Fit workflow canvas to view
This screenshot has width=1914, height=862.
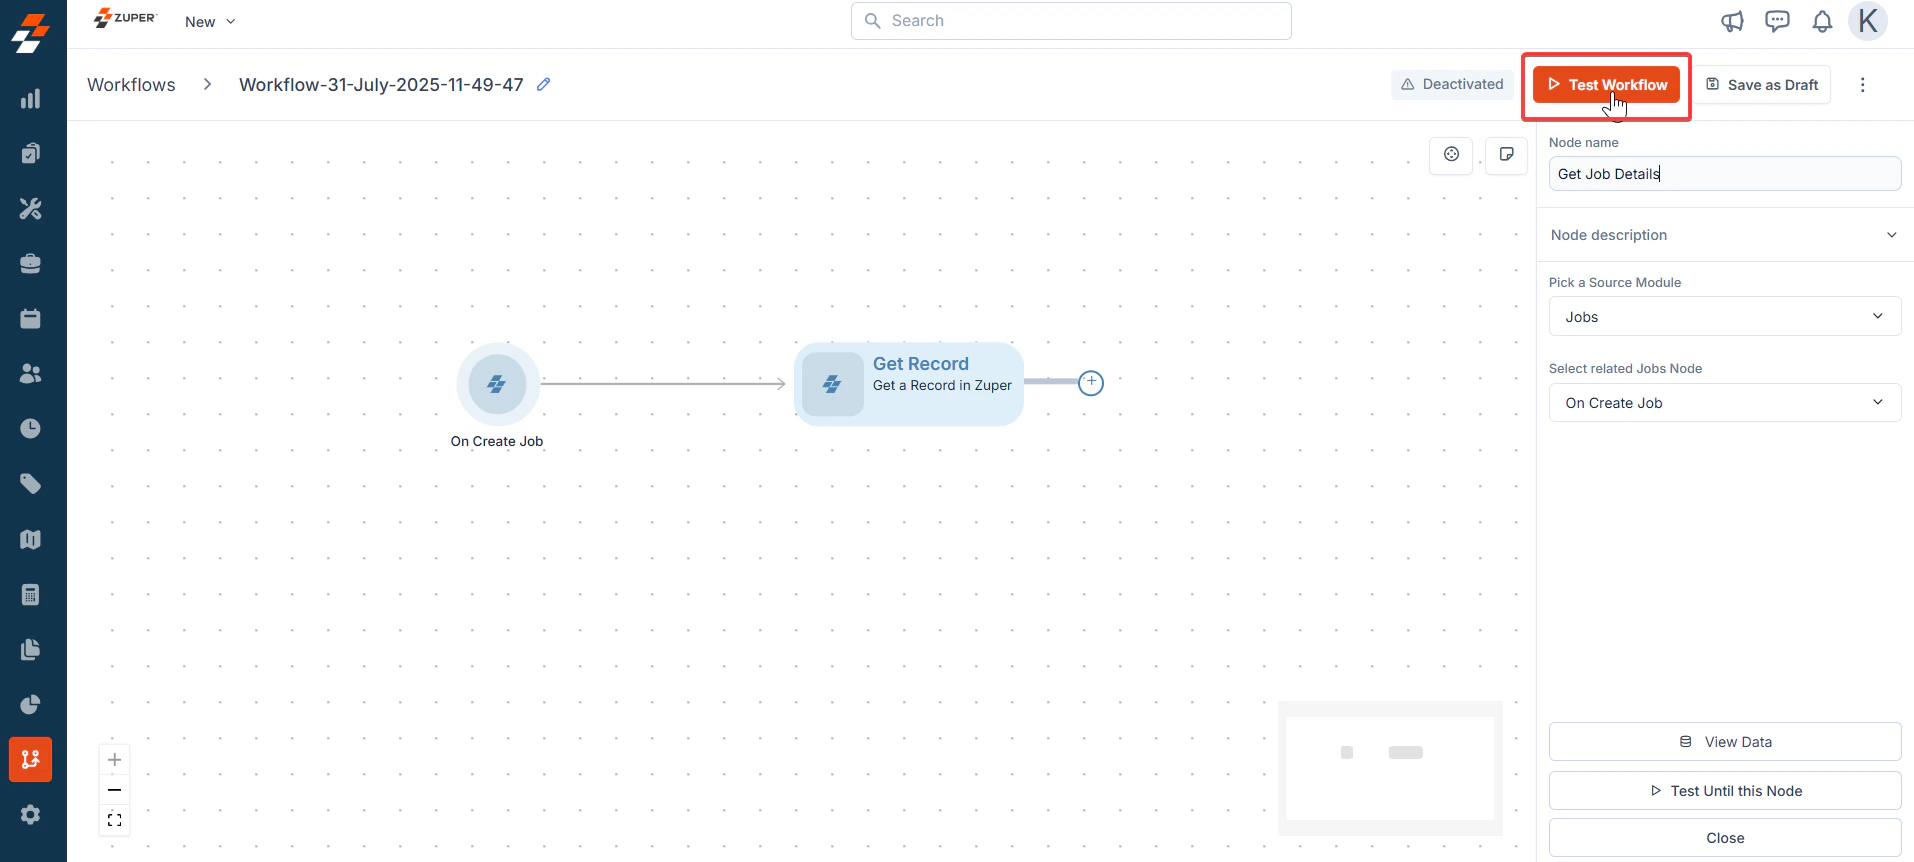point(115,820)
